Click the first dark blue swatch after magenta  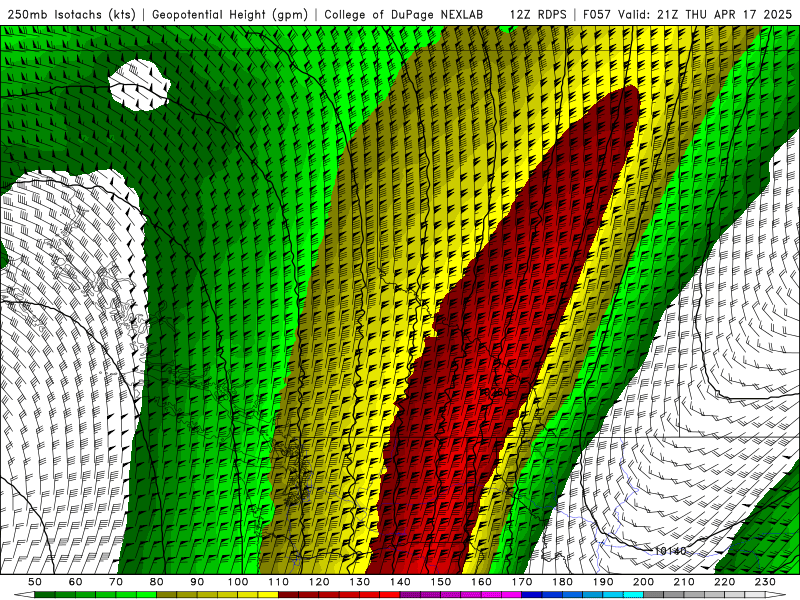[532, 595]
